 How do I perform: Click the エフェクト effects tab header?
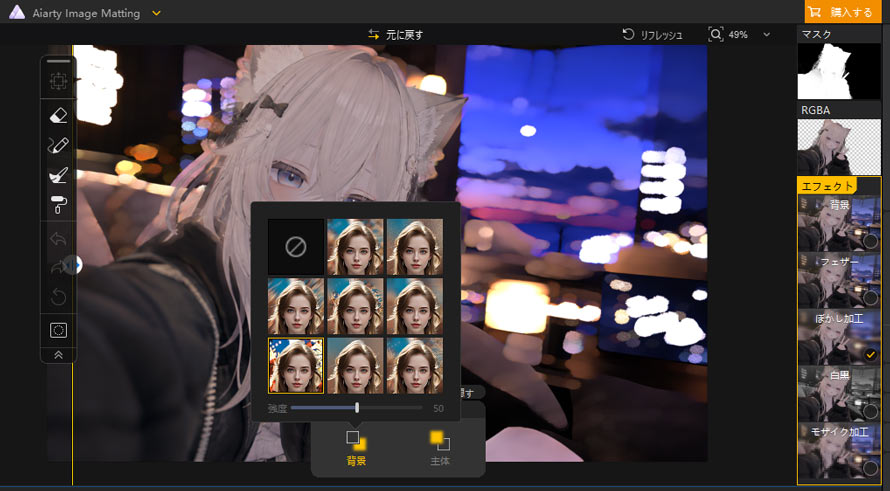tap(827, 186)
